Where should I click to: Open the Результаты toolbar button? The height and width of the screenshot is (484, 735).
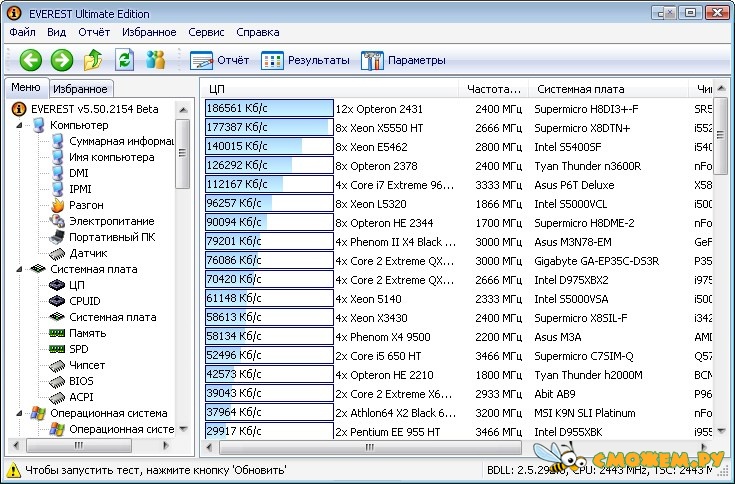pyautogui.click(x=305, y=60)
